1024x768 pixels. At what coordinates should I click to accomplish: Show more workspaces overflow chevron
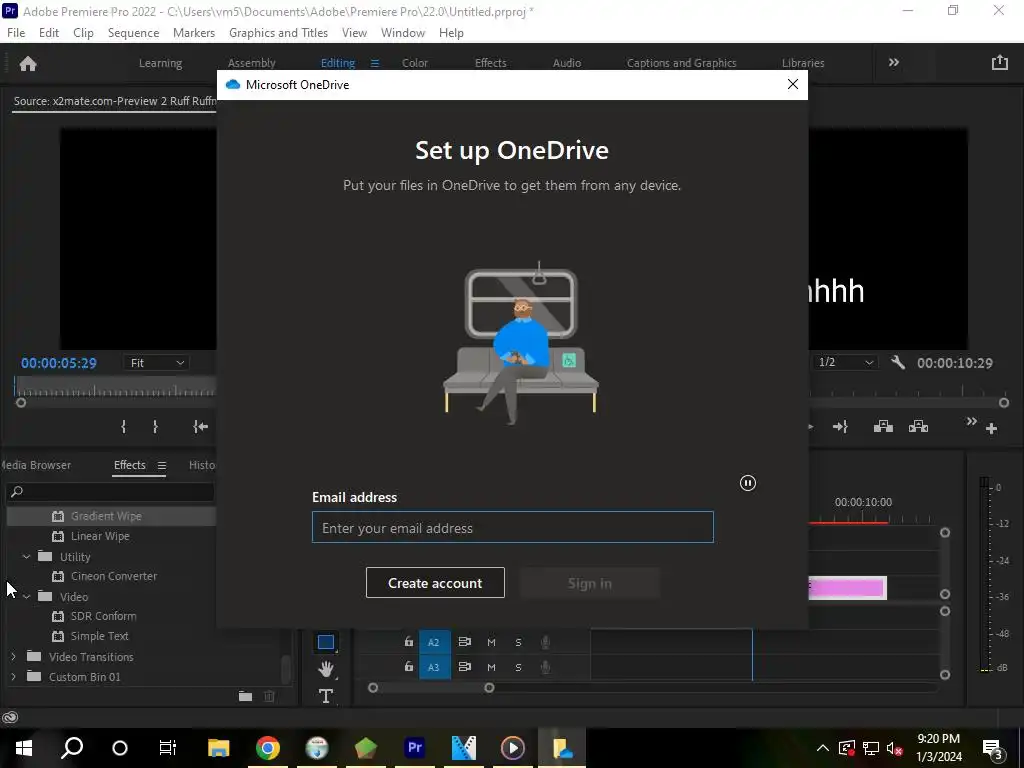893,63
